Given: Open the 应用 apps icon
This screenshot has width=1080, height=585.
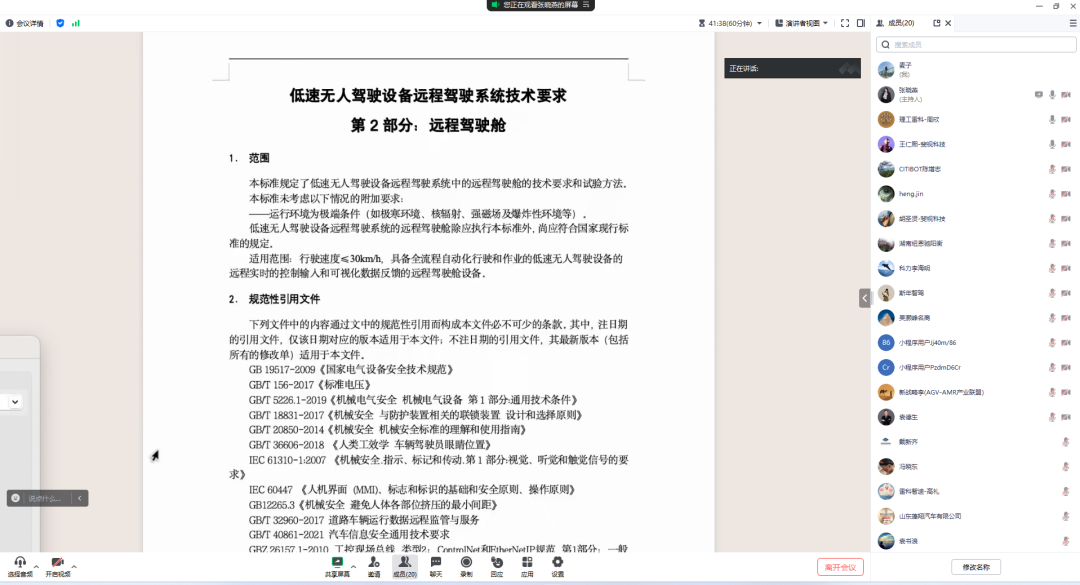Looking at the screenshot, I should (527, 564).
